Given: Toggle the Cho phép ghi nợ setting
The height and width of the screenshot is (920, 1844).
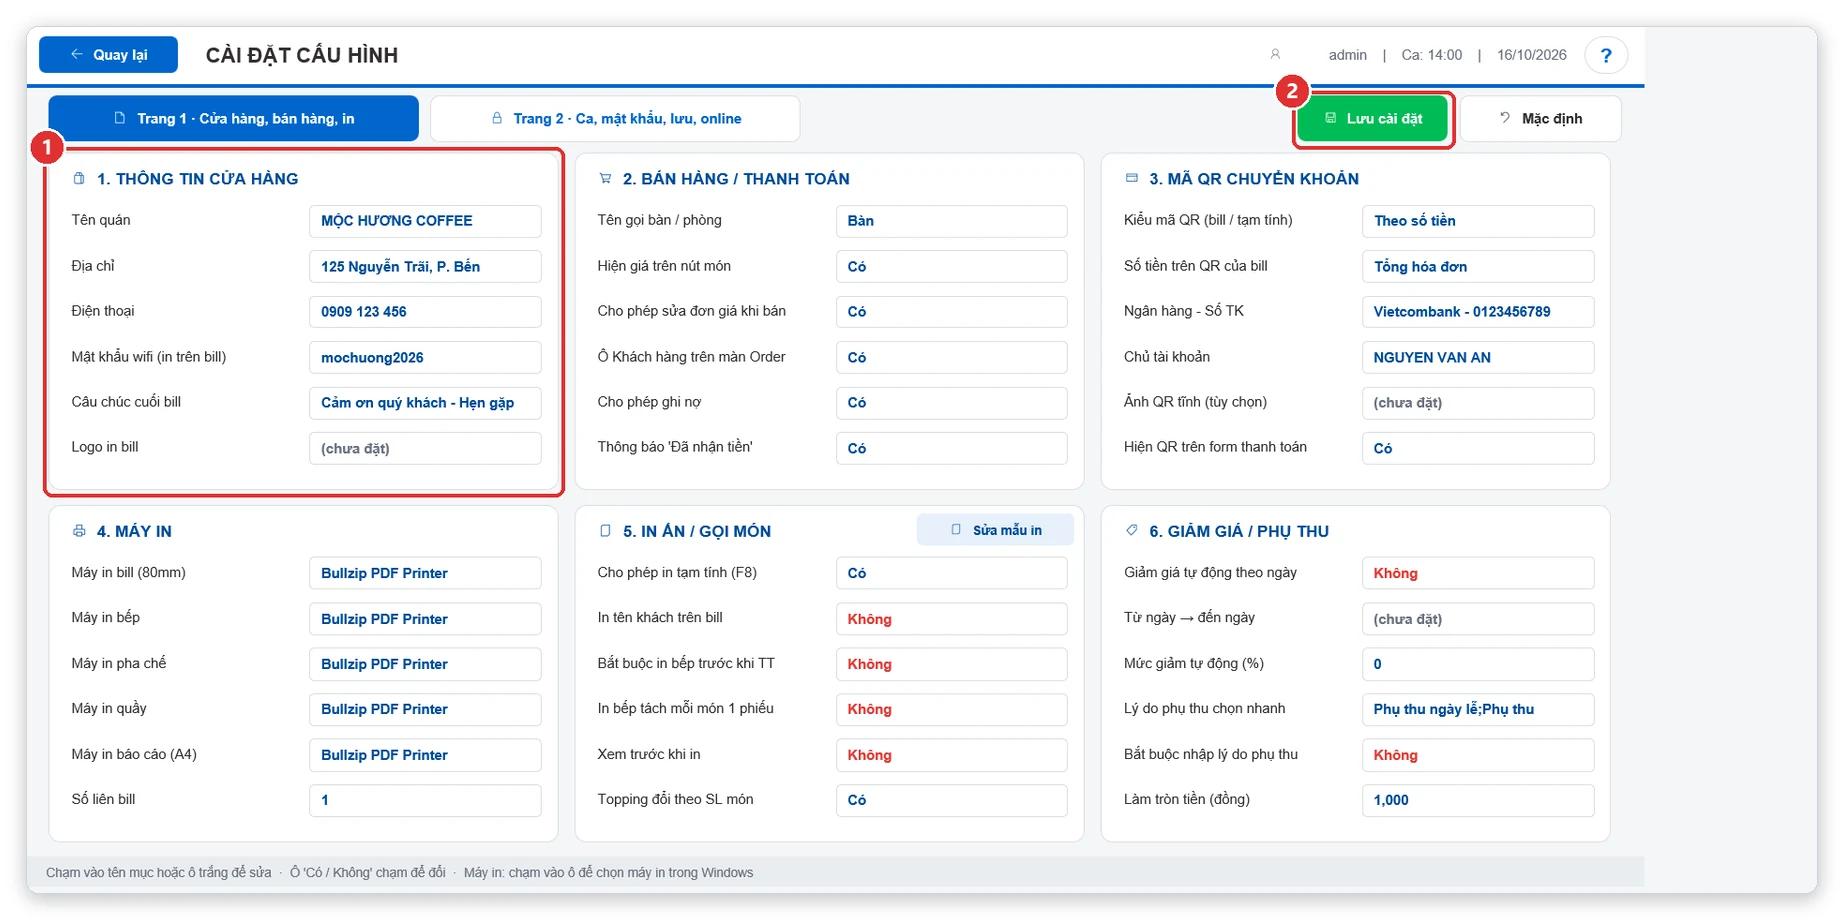Looking at the screenshot, I should [951, 403].
